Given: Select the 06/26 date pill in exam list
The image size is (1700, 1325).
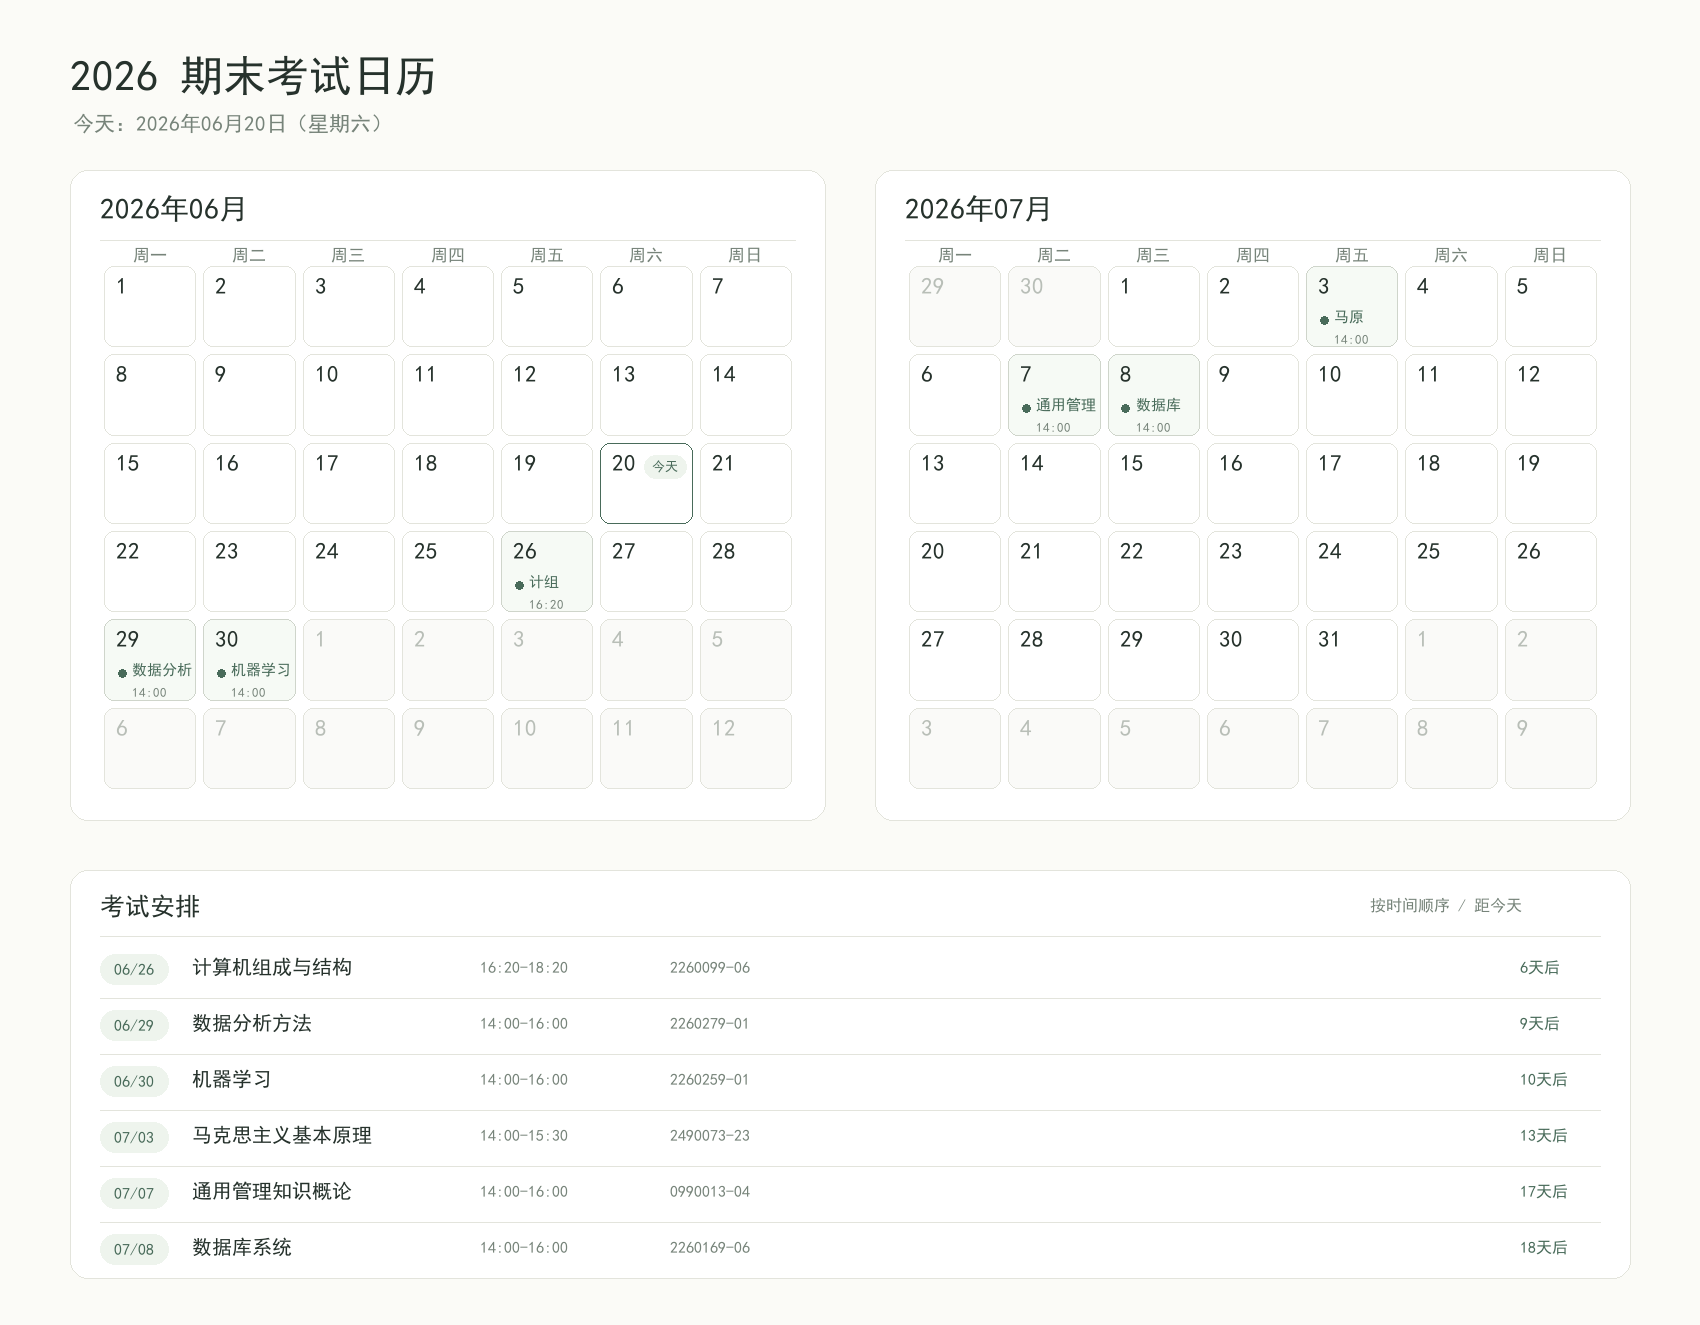Looking at the screenshot, I should pyautogui.click(x=134, y=969).
